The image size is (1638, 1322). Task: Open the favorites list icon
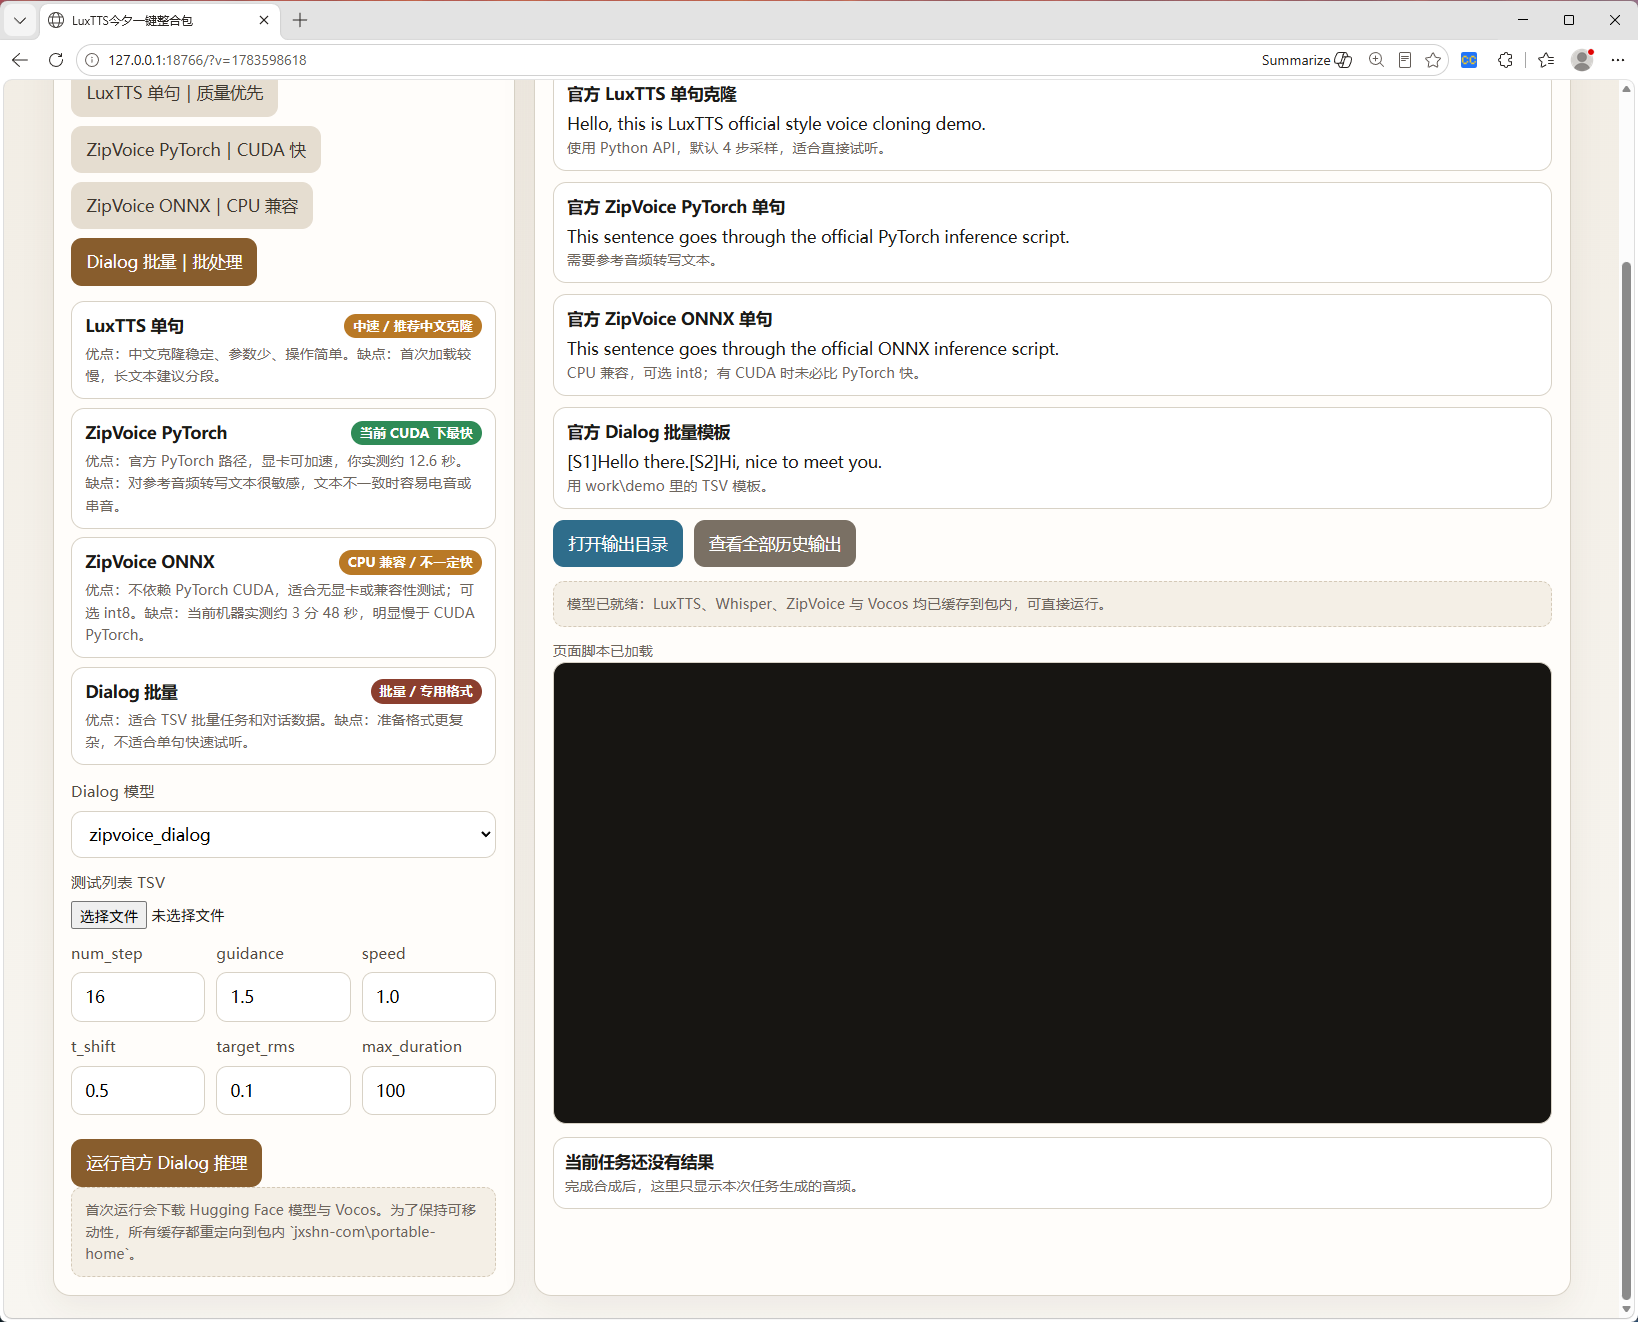[x=1546, y=60]
